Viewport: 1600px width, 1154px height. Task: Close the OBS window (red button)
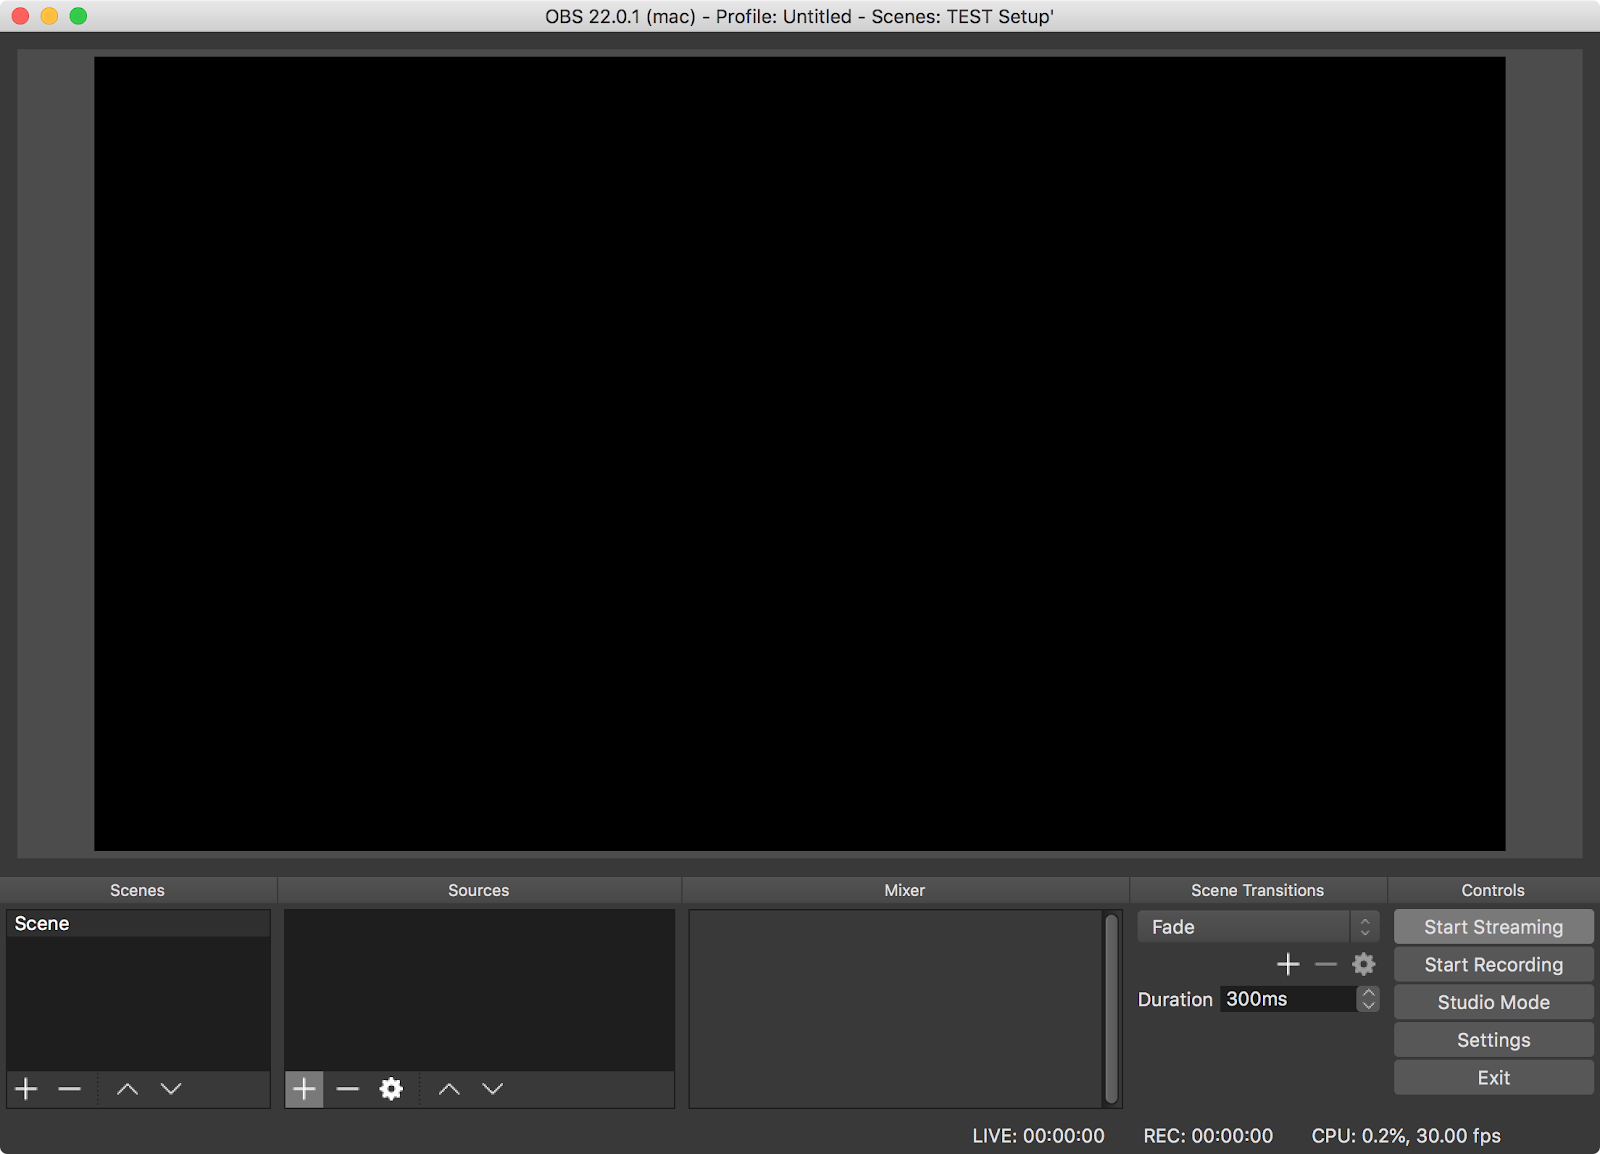click(20, 16)
